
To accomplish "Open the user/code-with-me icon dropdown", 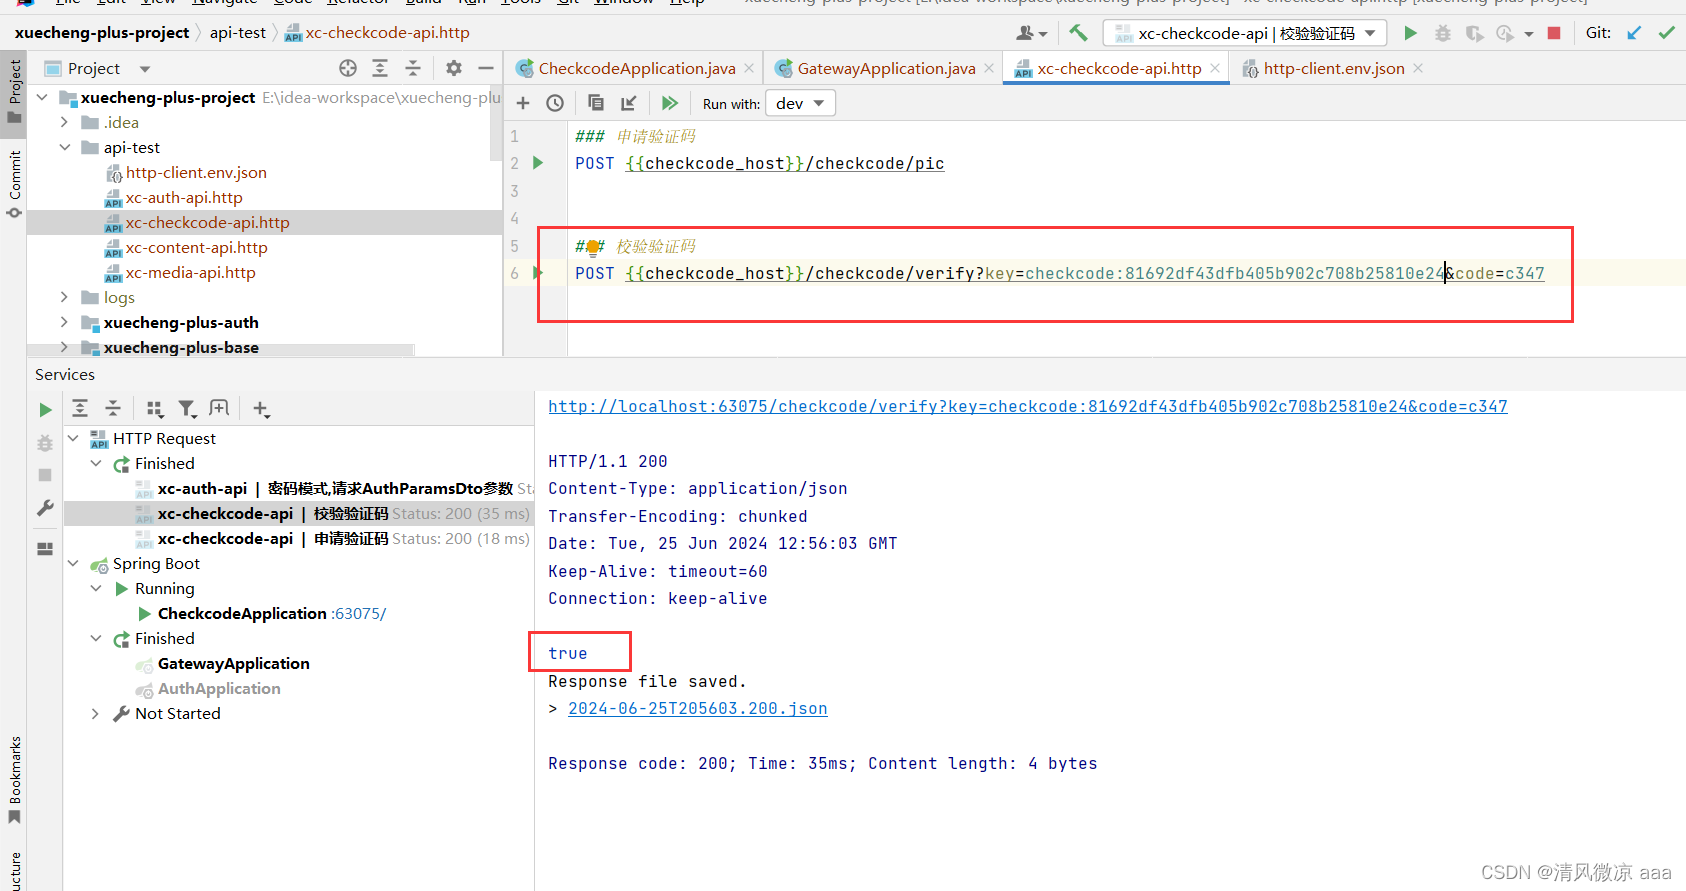I will 1031,33.
